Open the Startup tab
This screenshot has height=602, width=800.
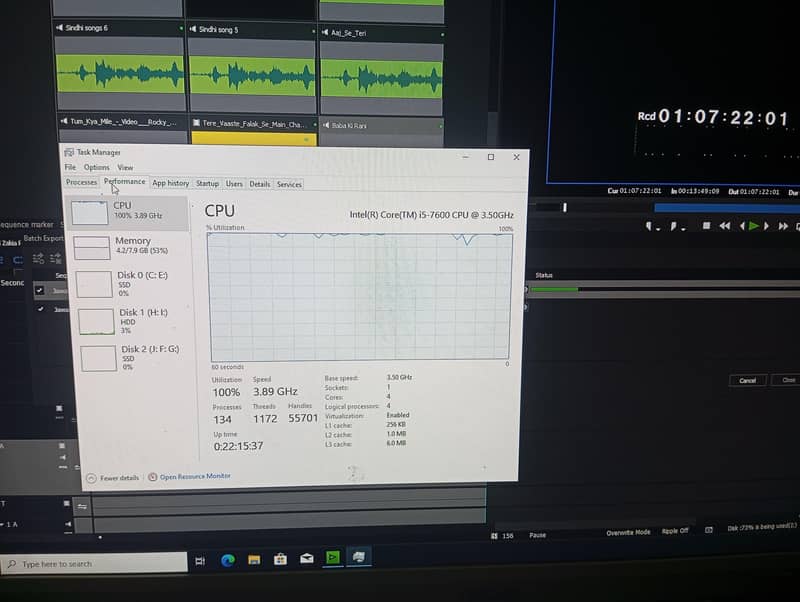click(x=207, y=184)
